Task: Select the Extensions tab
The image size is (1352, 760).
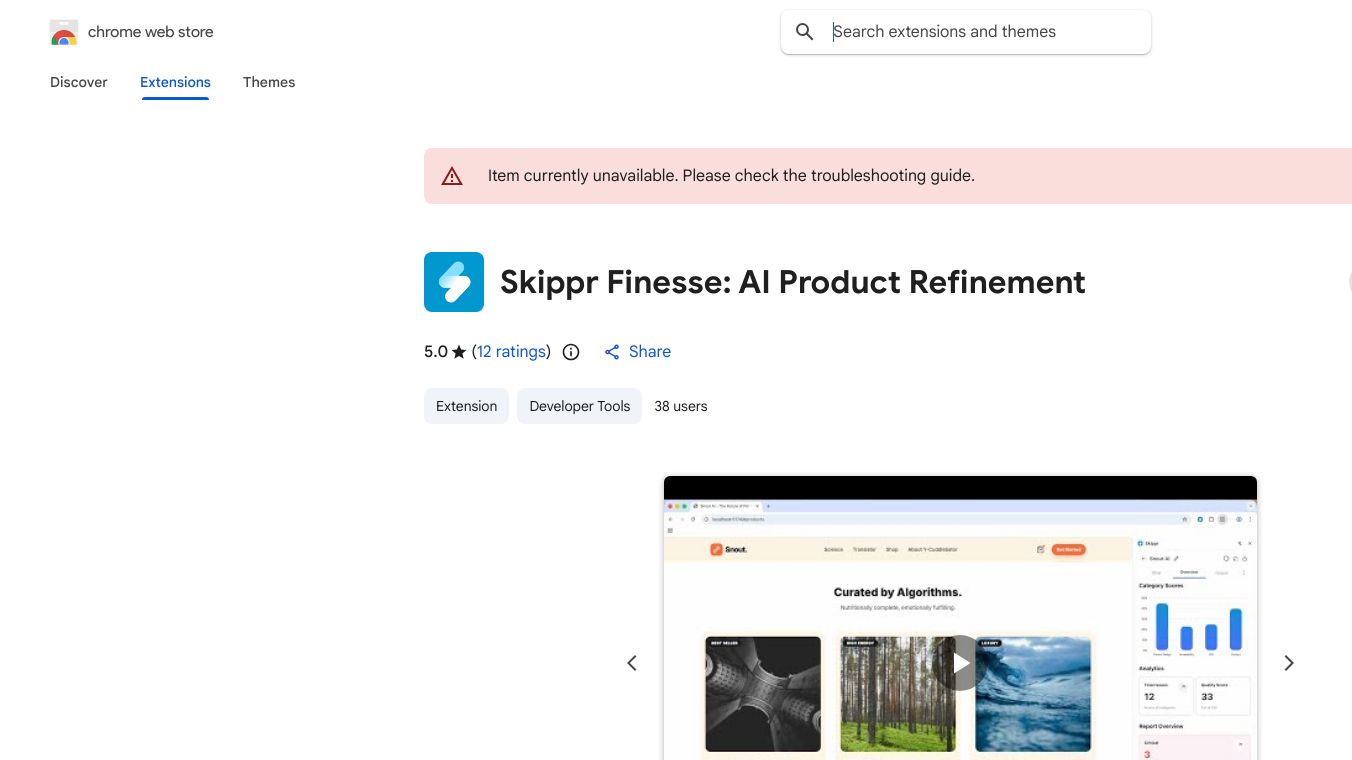Action: click(175, 82)
